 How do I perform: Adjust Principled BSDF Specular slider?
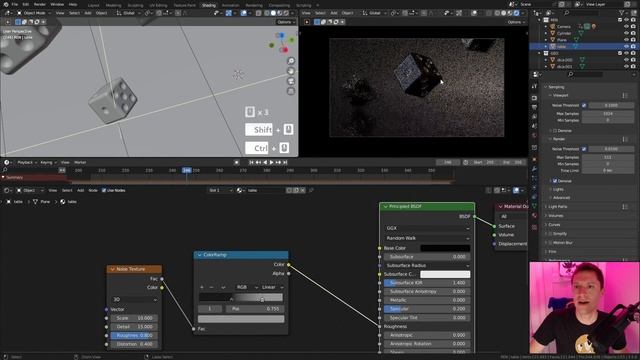click(427, 309)
